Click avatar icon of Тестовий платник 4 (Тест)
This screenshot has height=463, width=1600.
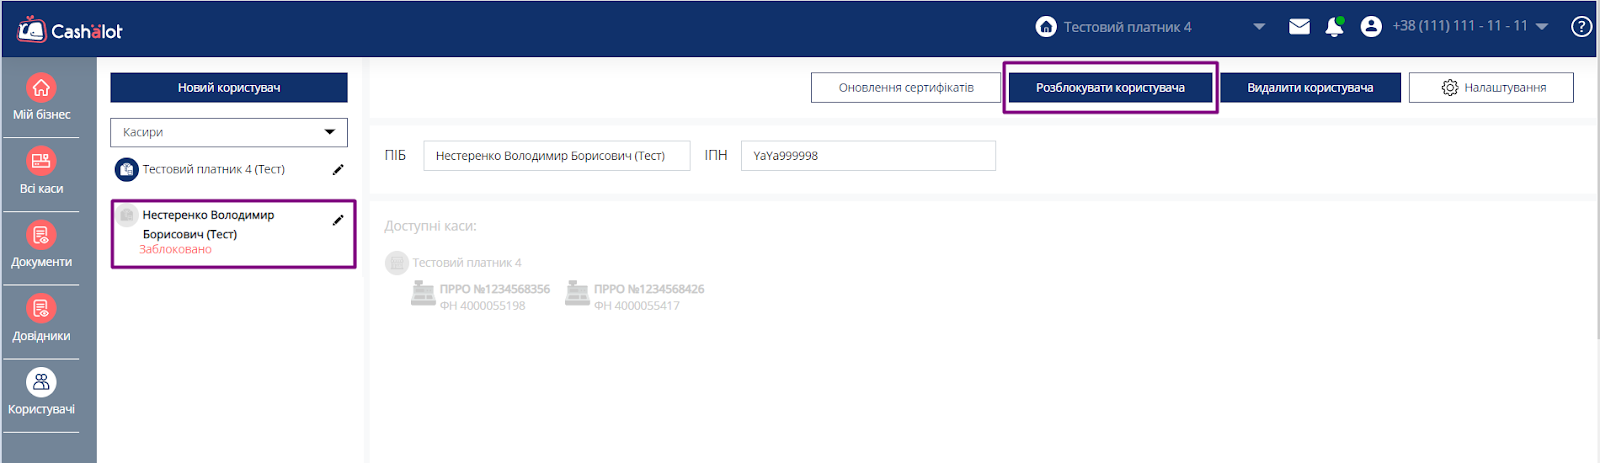pyautogui.click(x=127, y=170)
